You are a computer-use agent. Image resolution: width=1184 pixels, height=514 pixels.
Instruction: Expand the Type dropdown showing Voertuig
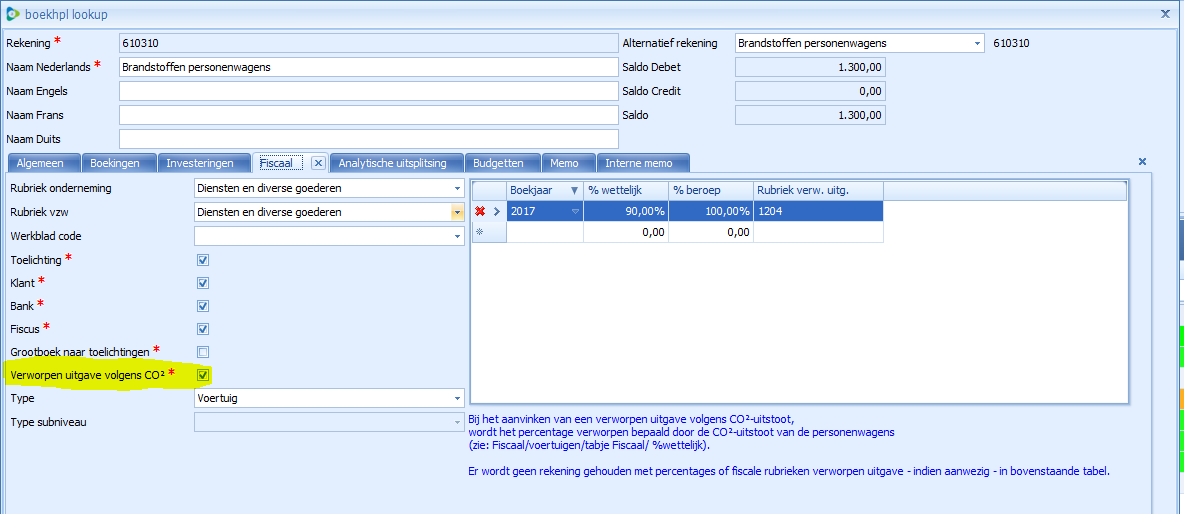(457, 398)
